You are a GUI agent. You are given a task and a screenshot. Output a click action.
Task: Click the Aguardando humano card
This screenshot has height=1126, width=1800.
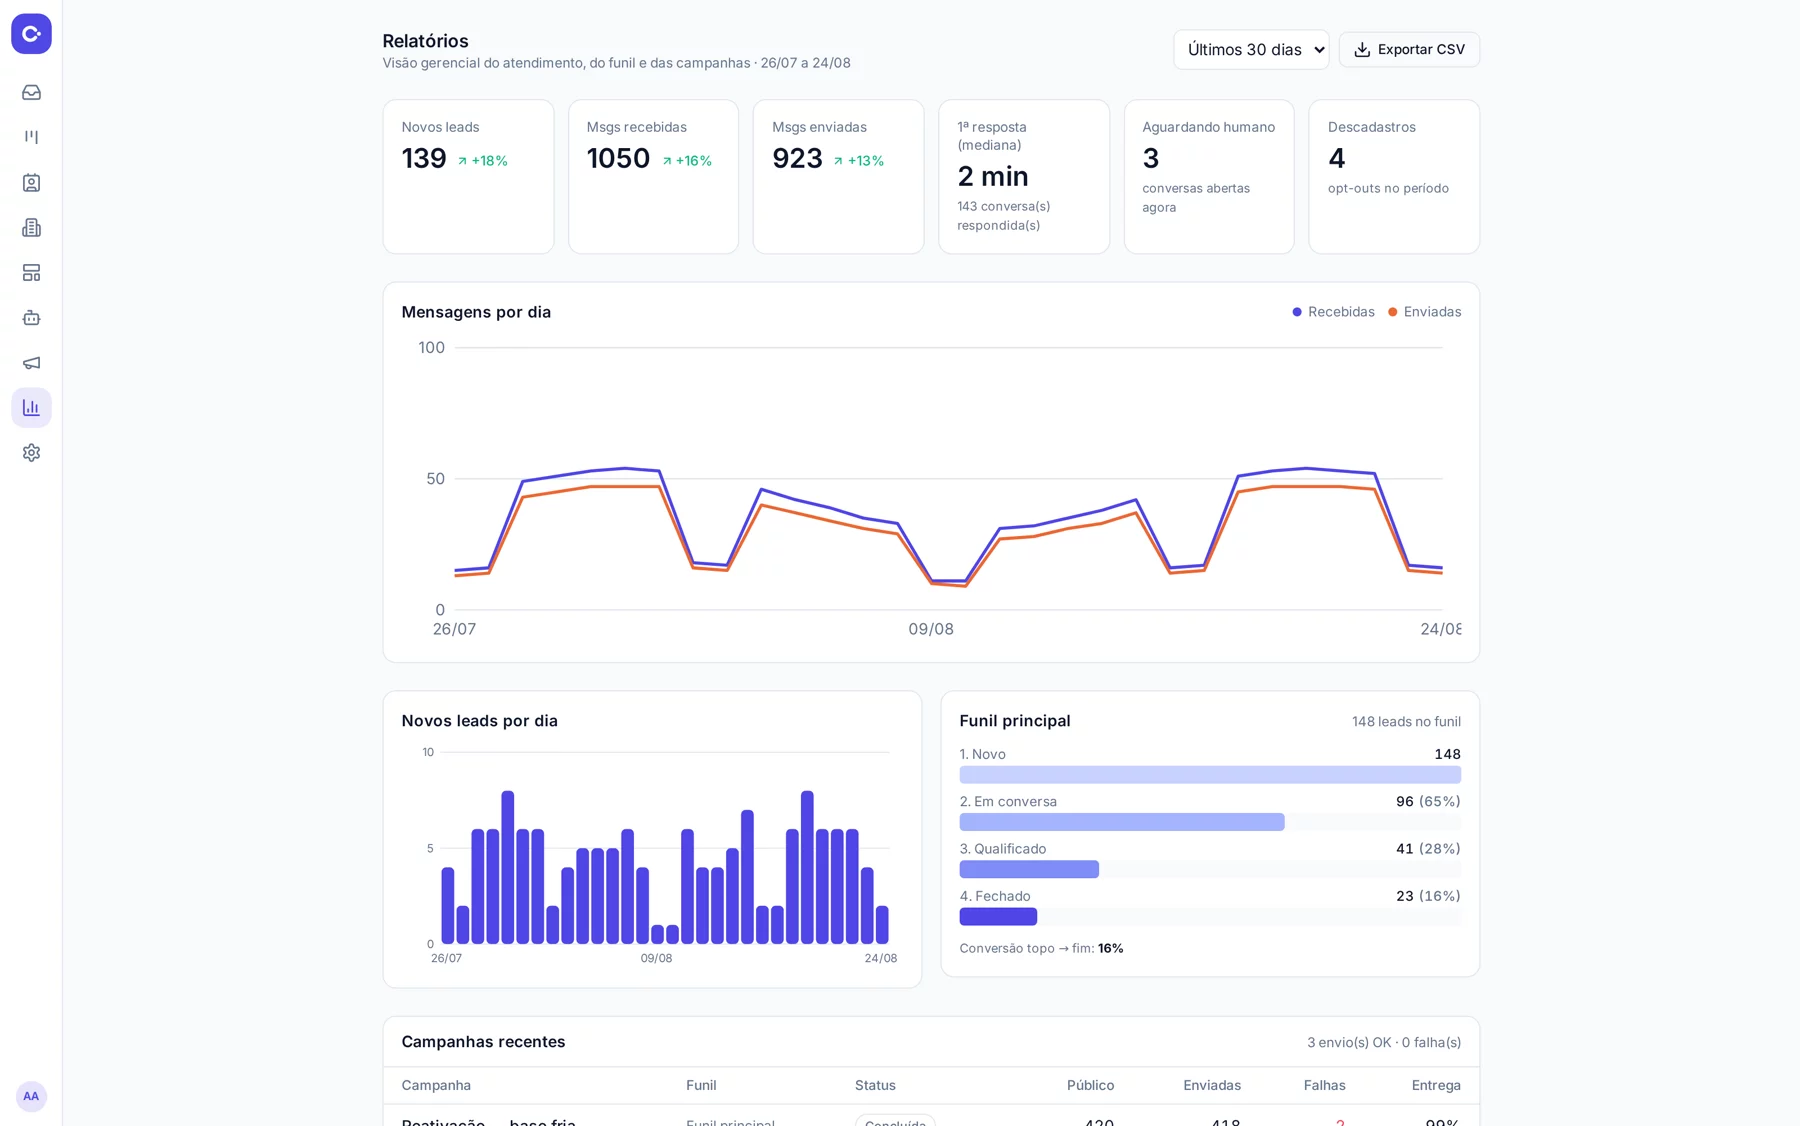point(1209,176)
